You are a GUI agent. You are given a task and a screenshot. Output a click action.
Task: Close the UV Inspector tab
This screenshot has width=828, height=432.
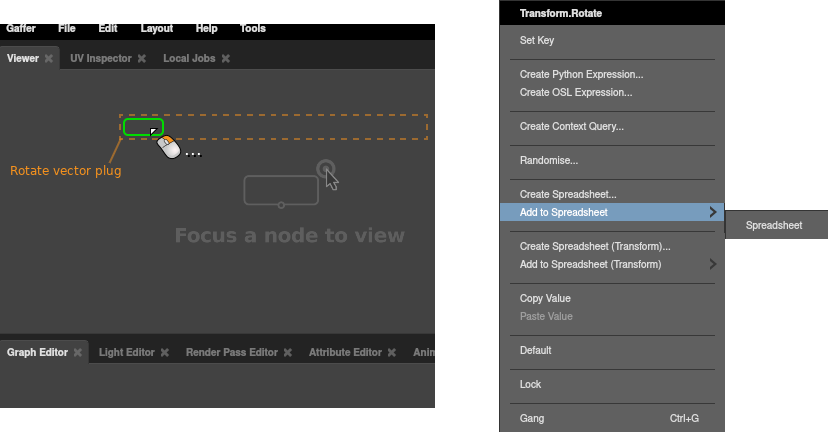(x=141, y=59)
